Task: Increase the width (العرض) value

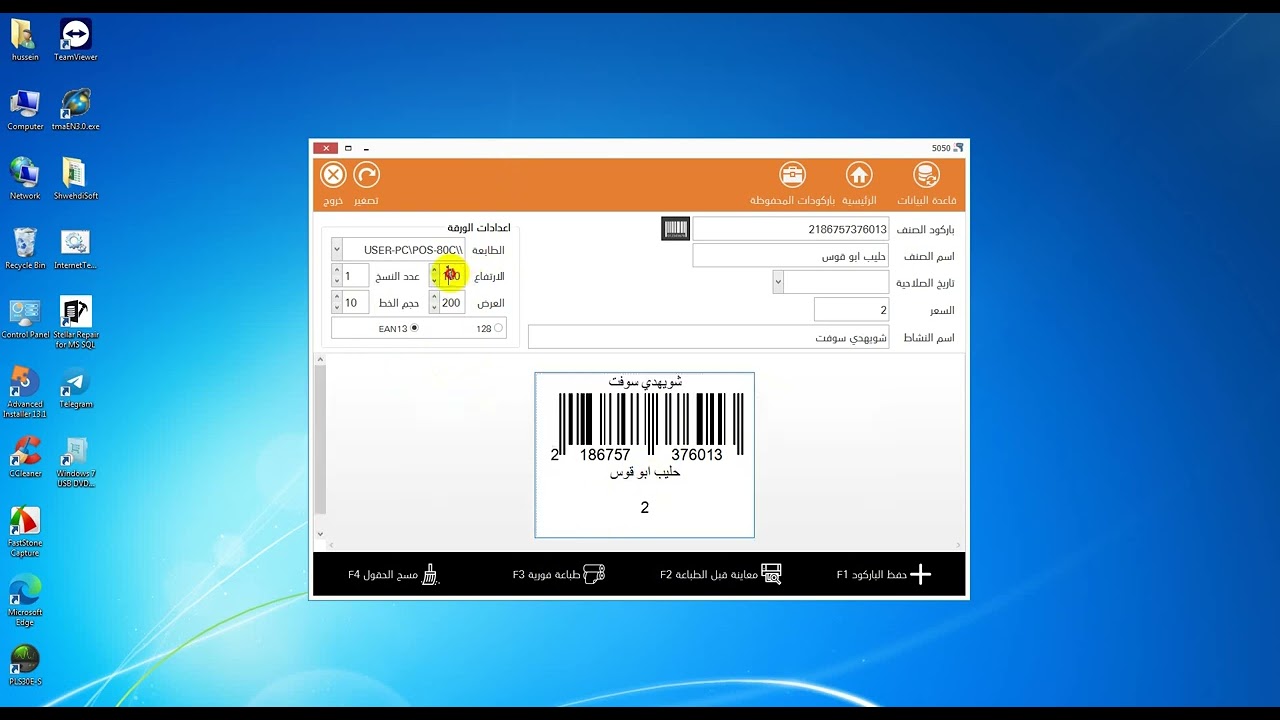Action: [434, 297]
